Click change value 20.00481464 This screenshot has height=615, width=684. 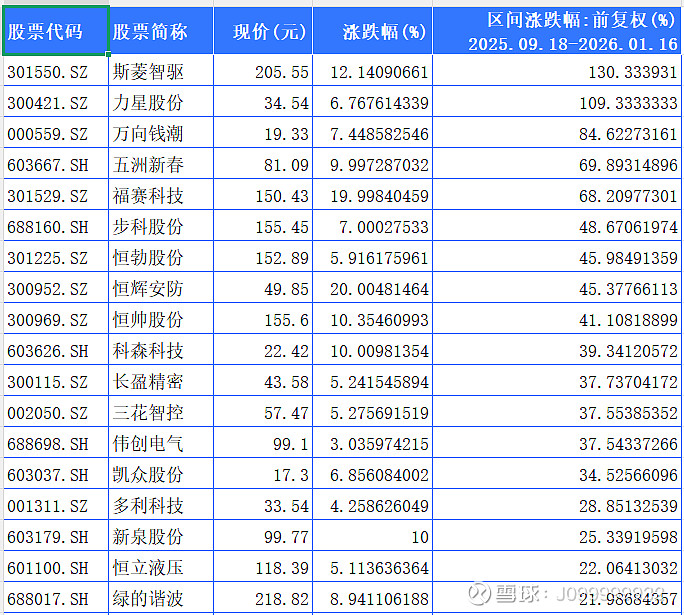click(x=379, y=289)
